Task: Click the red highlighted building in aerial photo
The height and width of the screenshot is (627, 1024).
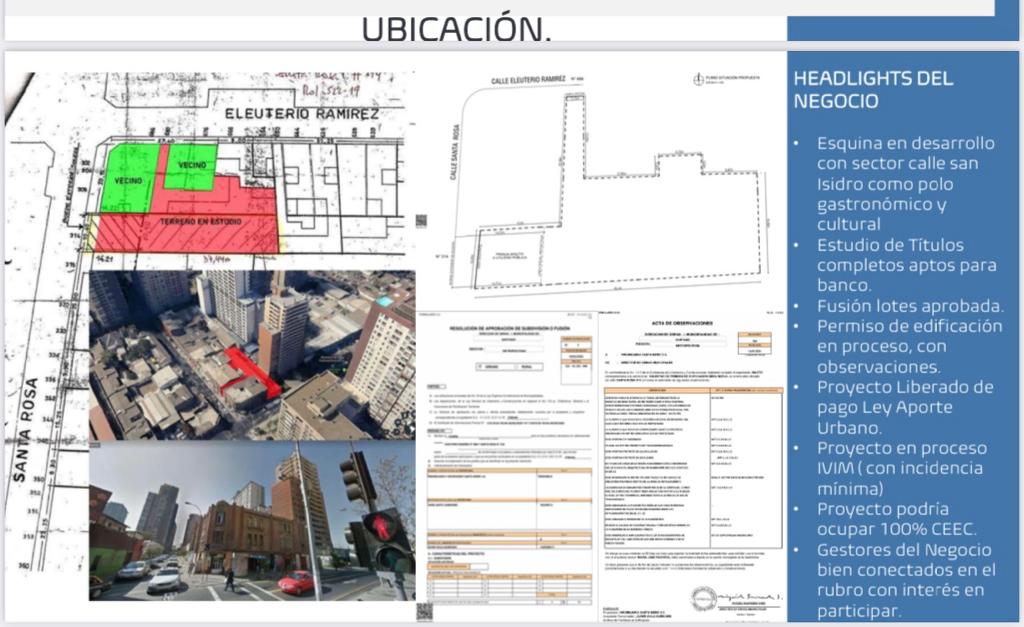Action: [x=252, y=371]
